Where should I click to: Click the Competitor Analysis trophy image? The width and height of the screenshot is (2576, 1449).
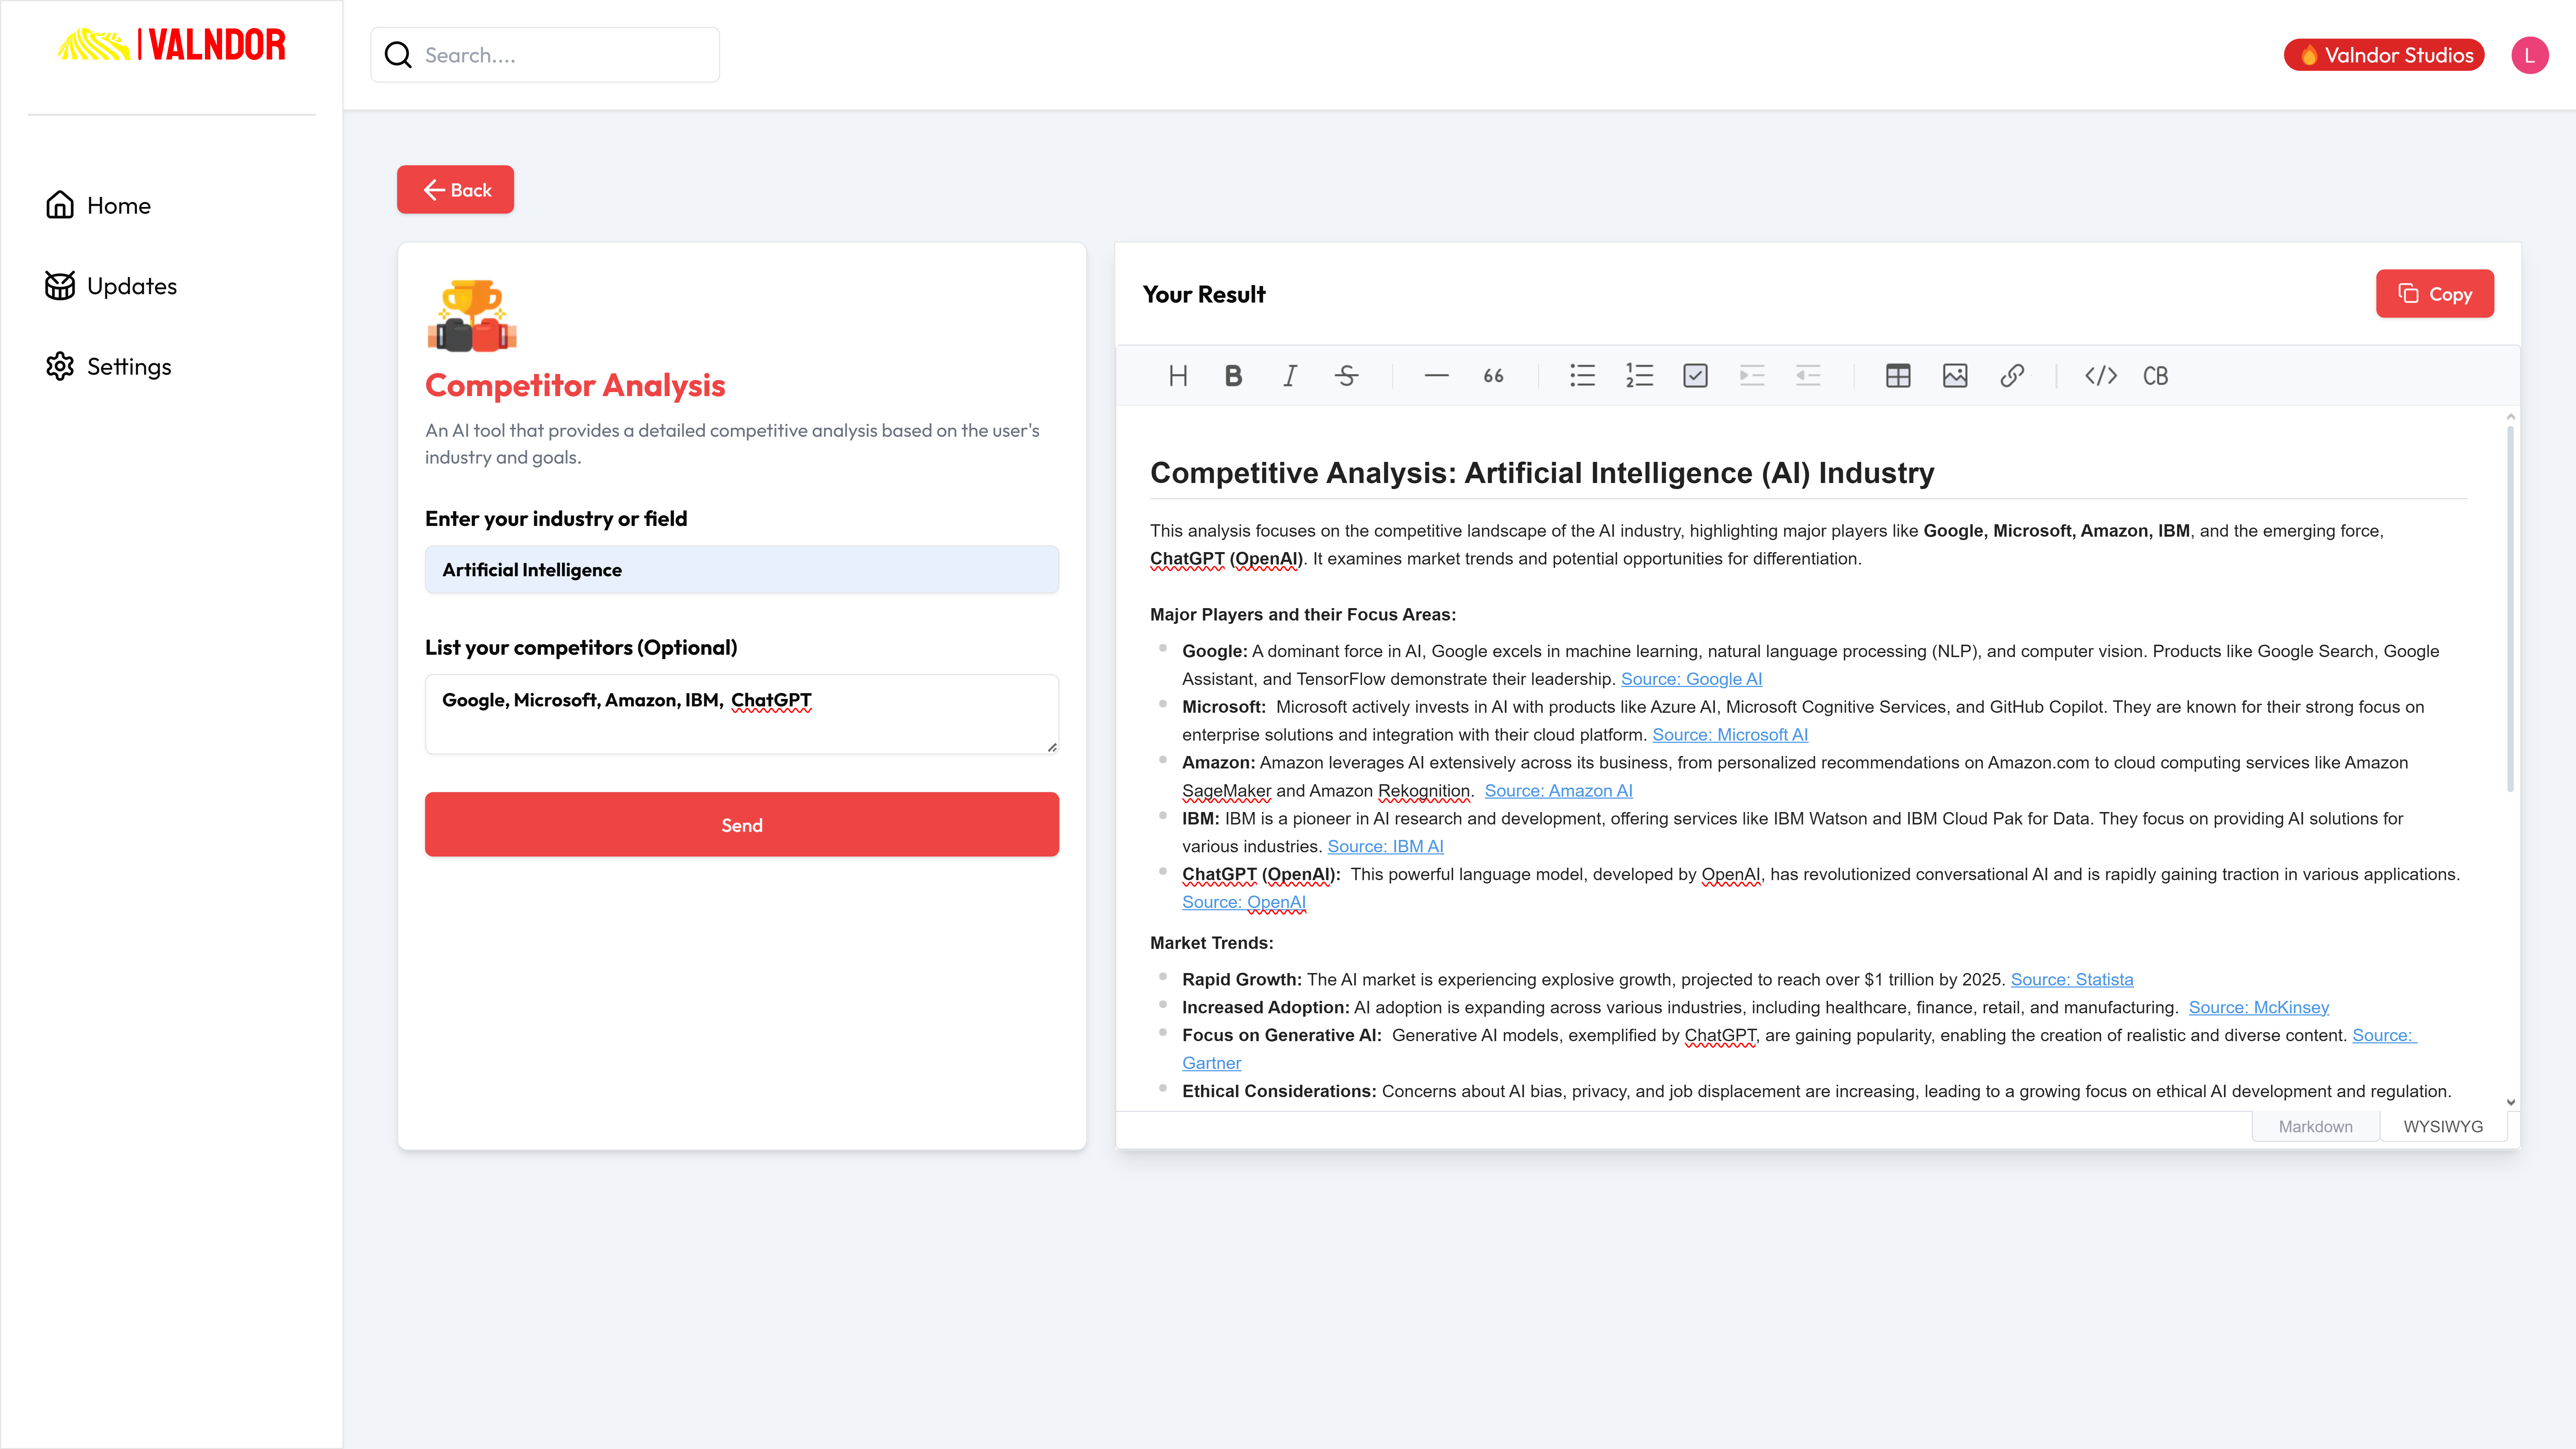472,316
